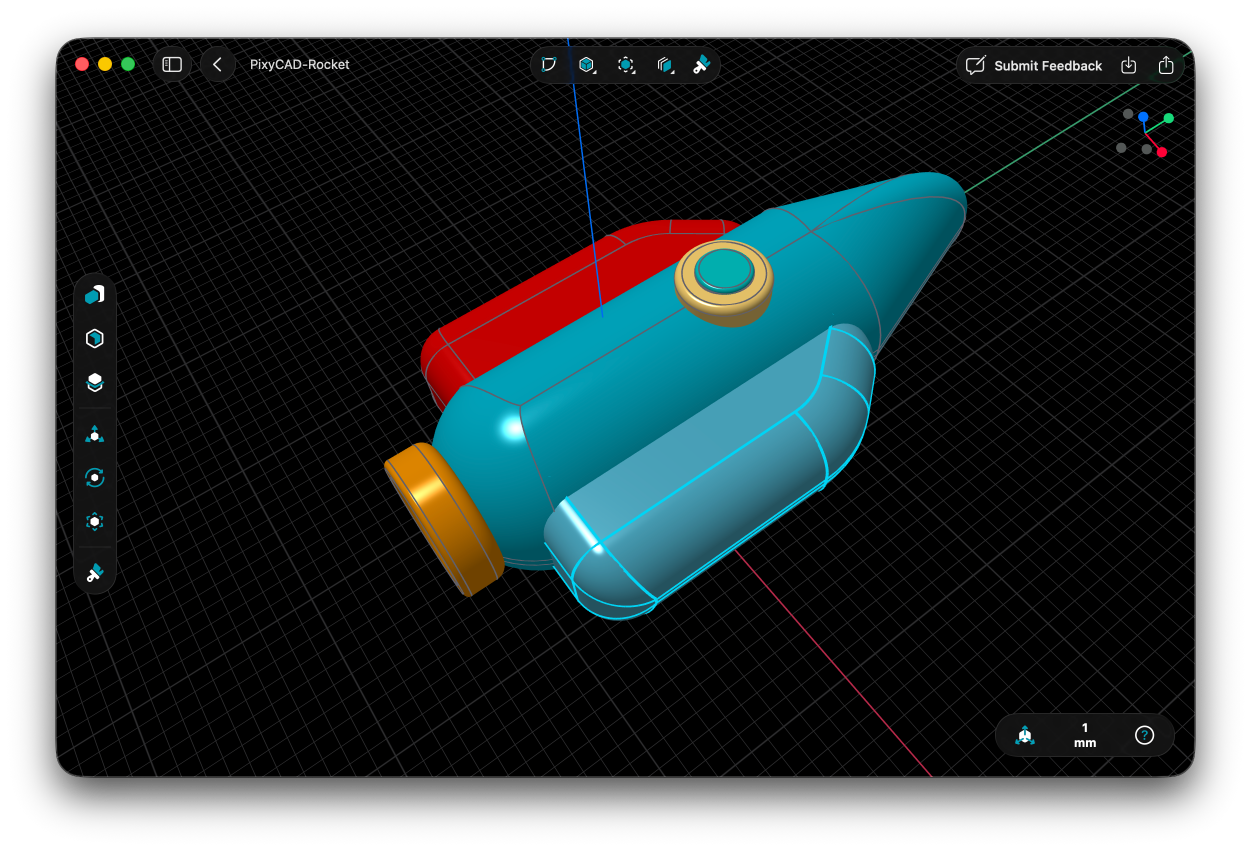Select the stacked layers tool in left sidebar
This screenshot has height=851, width=1251.
point(94,382)
